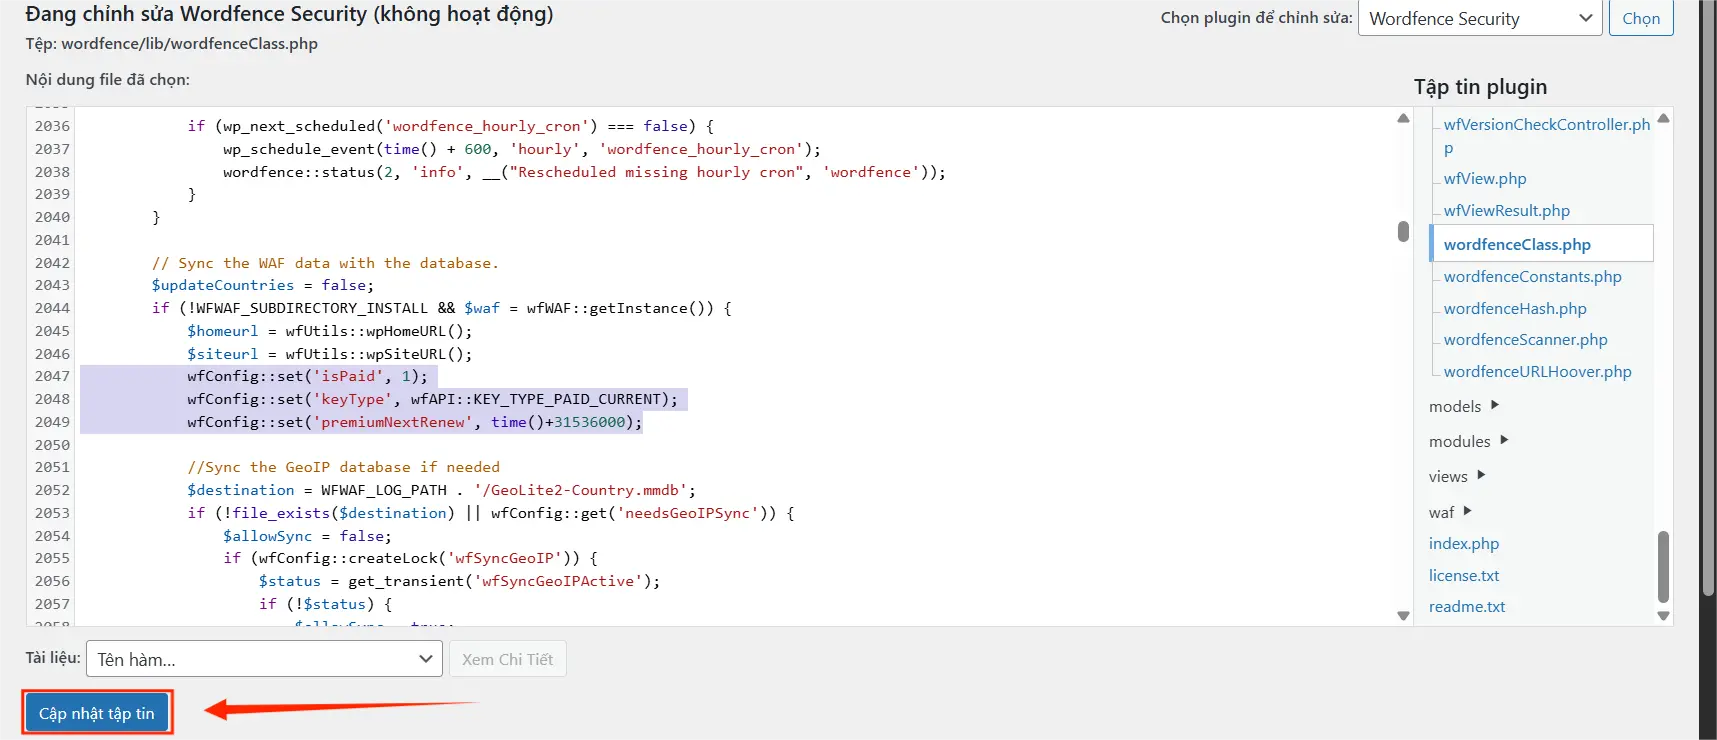Click code editor scroll up arrow
The image size is (1717, 740).
[1403, 119]
